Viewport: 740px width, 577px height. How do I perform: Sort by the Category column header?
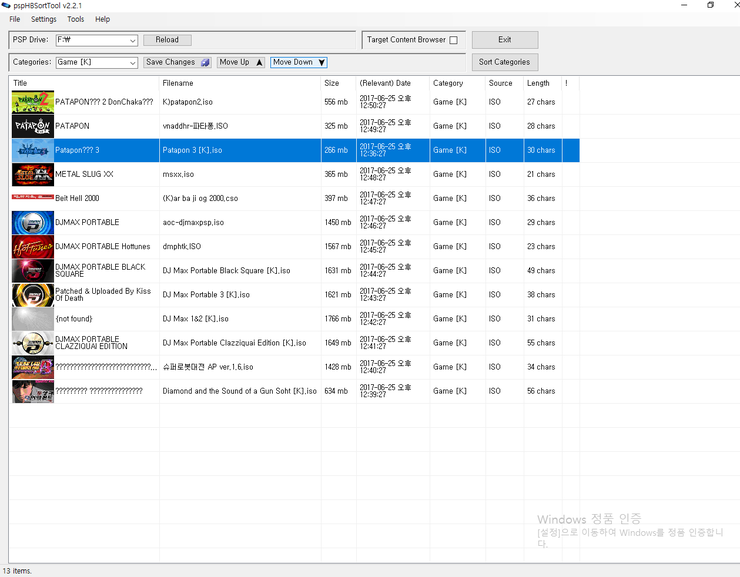click(x=457, y=83)
